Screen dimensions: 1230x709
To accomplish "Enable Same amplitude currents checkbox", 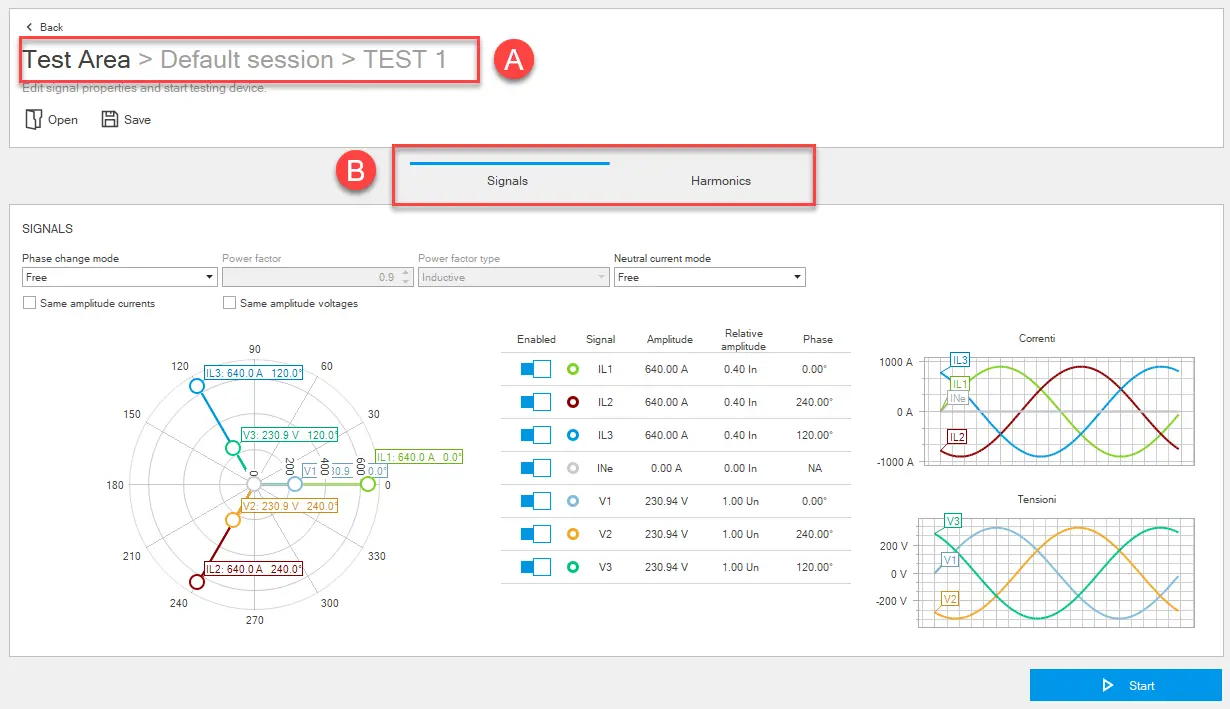I will point(29,303).
